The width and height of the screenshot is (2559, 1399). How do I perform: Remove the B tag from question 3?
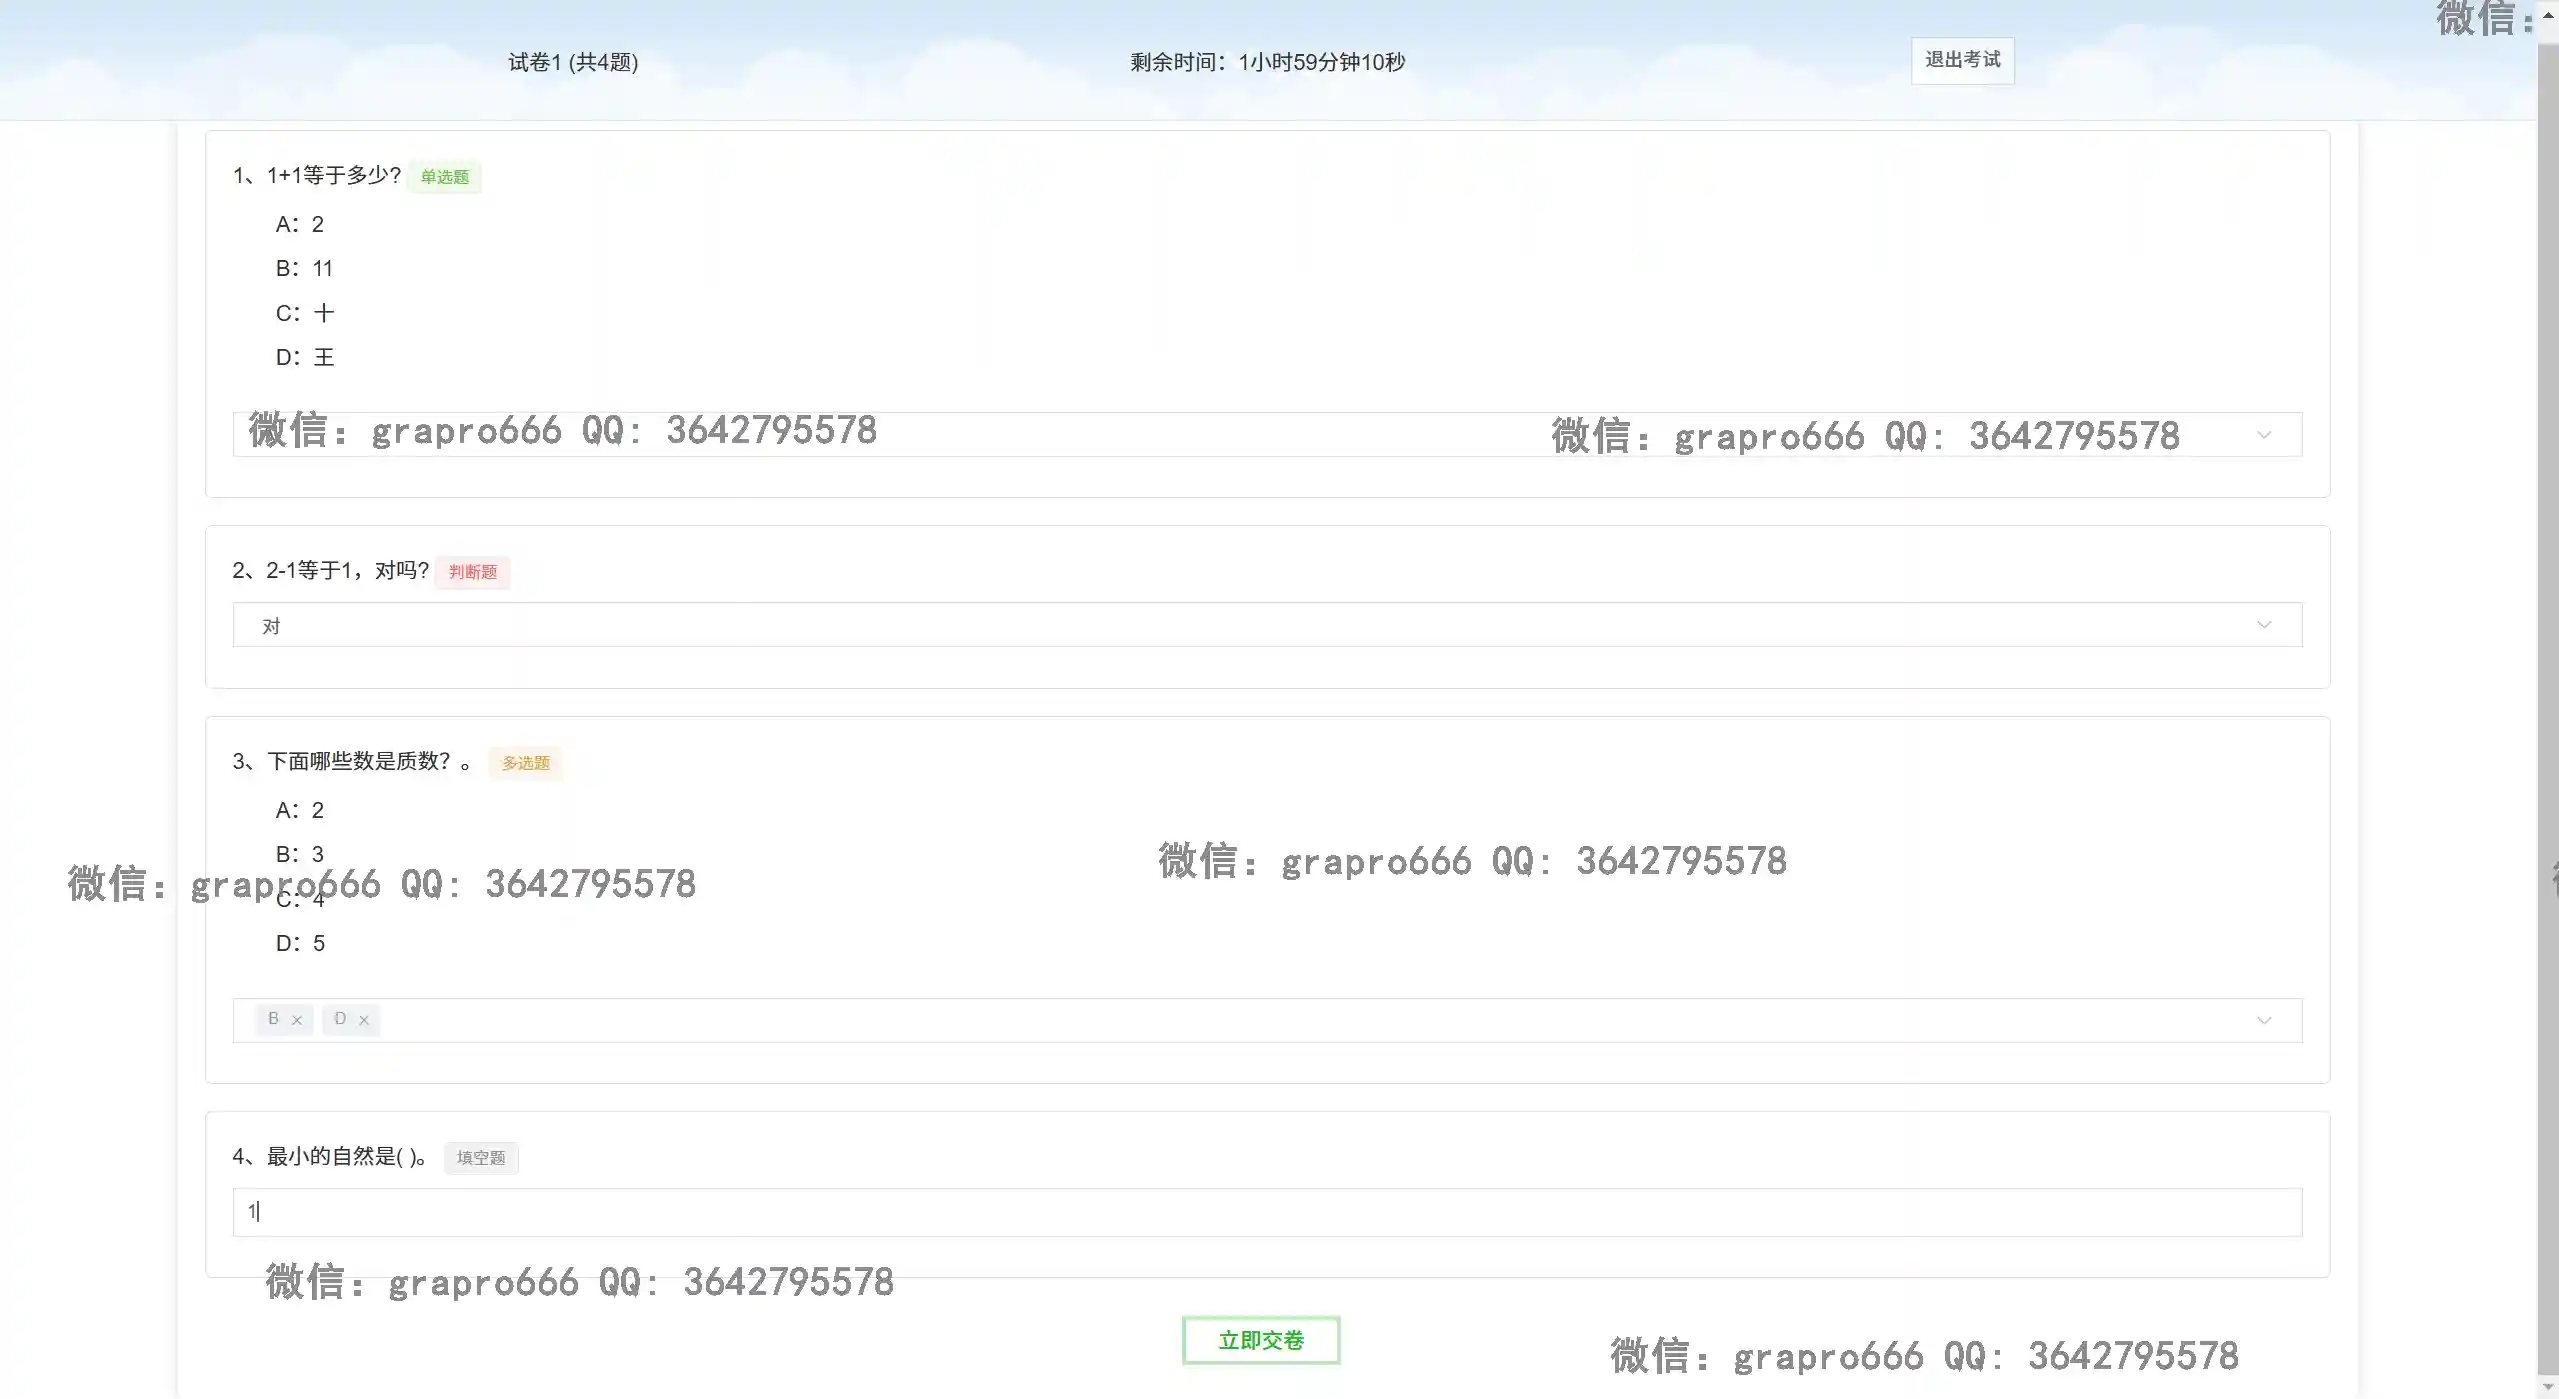pos(297,1020)
